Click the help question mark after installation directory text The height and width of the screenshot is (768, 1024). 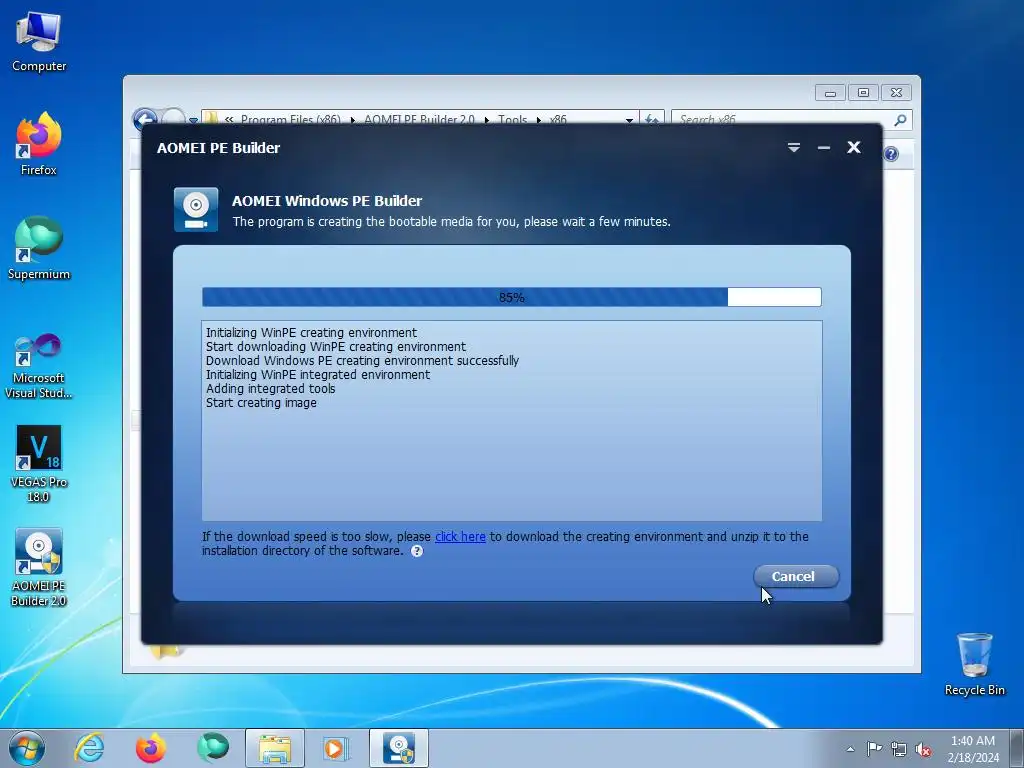coord(417,551)
